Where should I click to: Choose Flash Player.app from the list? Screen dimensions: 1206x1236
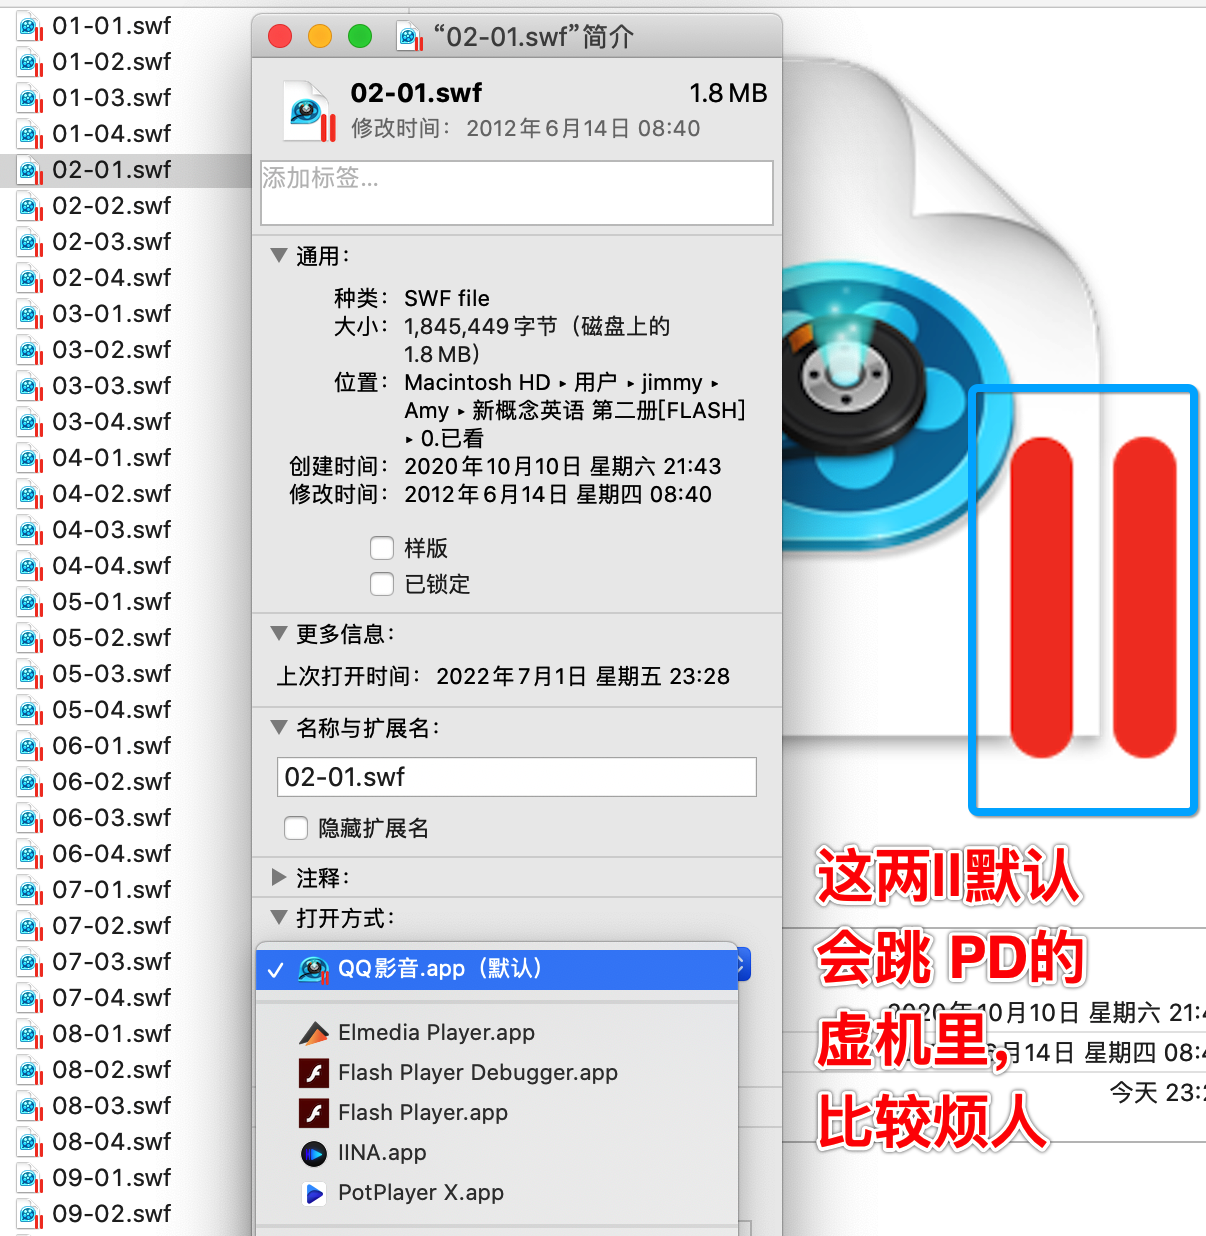497,1113
